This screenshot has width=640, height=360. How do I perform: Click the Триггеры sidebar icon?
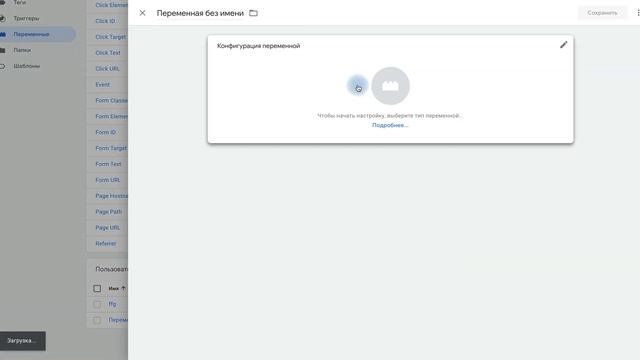point(2,18)
